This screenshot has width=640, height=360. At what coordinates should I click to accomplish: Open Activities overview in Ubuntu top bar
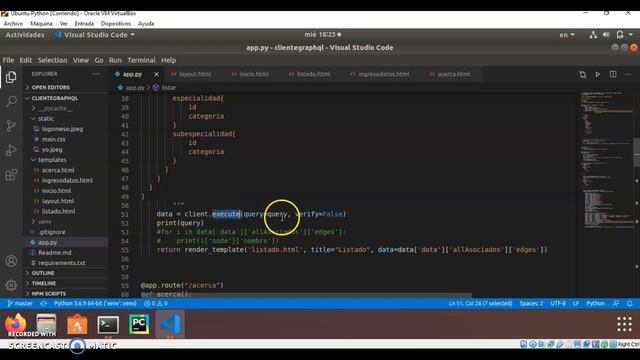click(x=25, y=35)
